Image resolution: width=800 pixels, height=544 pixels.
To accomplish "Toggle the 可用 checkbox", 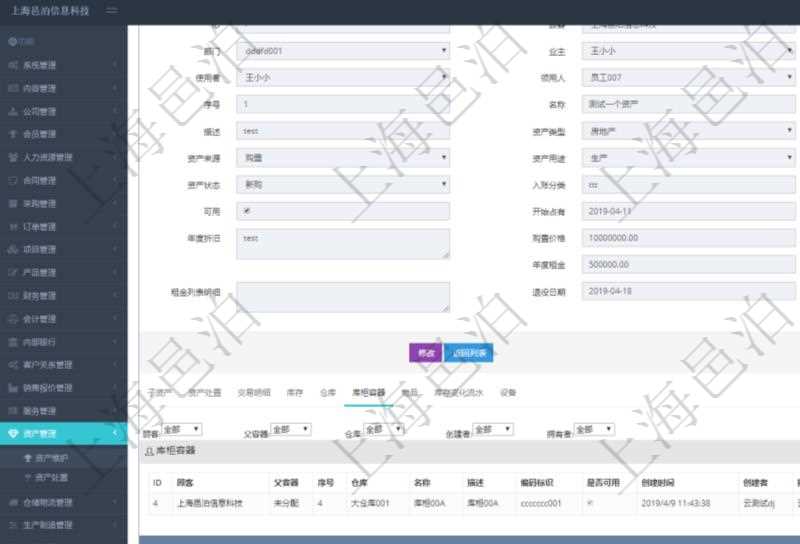I will point(247,211).
